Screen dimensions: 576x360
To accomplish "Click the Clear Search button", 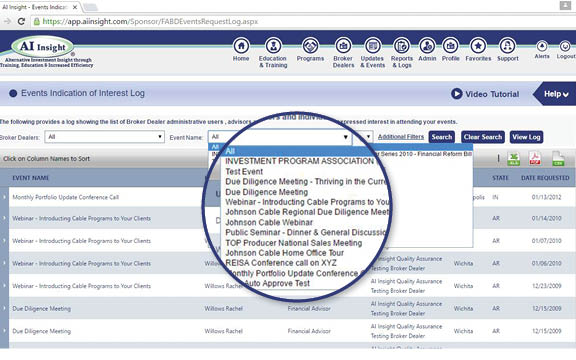I will 483,137.
